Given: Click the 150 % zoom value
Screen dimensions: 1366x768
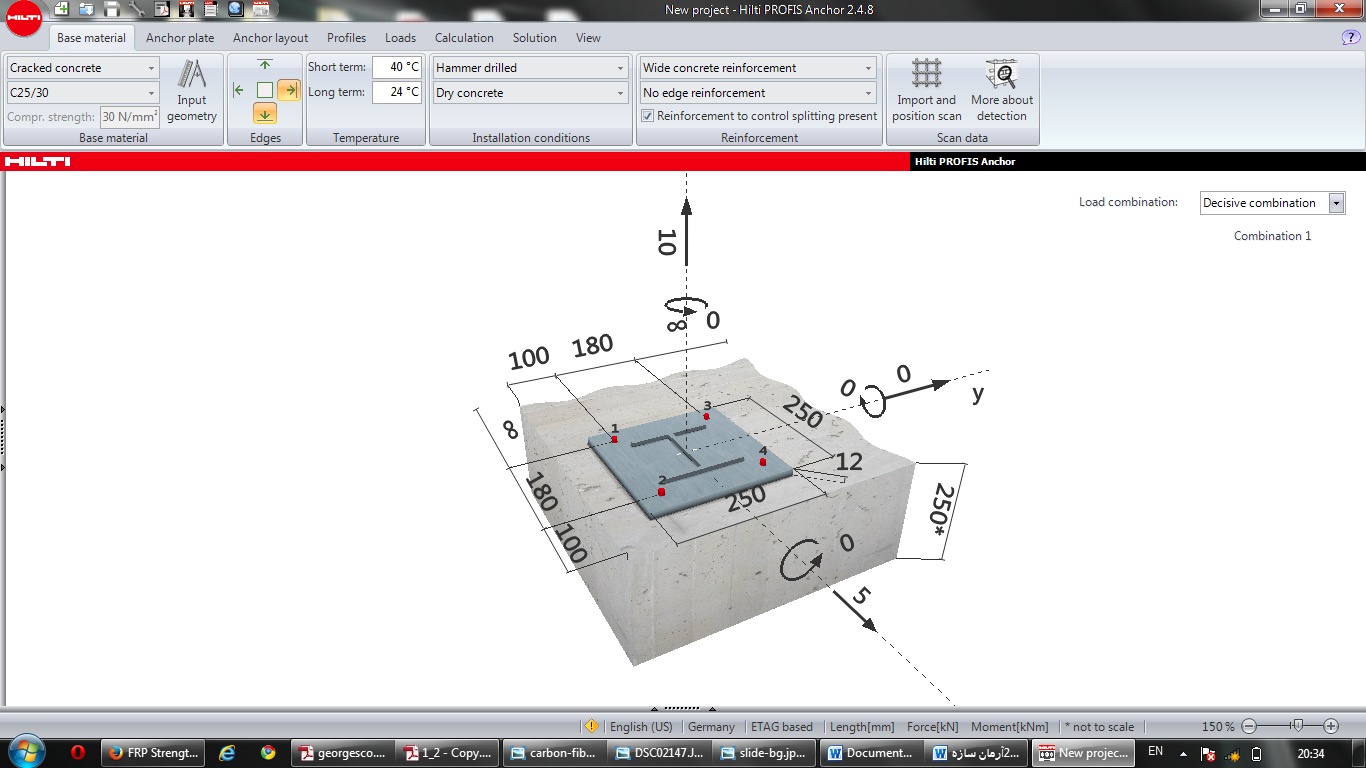Looking at the screenshot, I should [x=1218, y=727].
